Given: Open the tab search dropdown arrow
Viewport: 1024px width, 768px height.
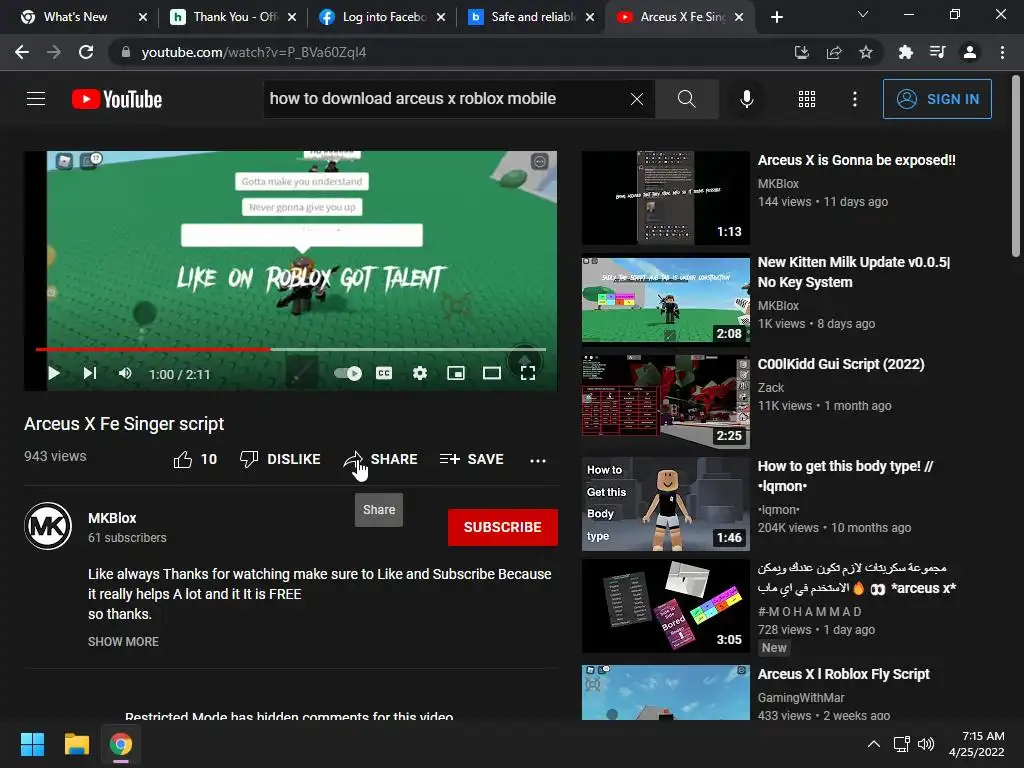Looking at the screenshot, I should pyautogui.click(x=863, y=14).
